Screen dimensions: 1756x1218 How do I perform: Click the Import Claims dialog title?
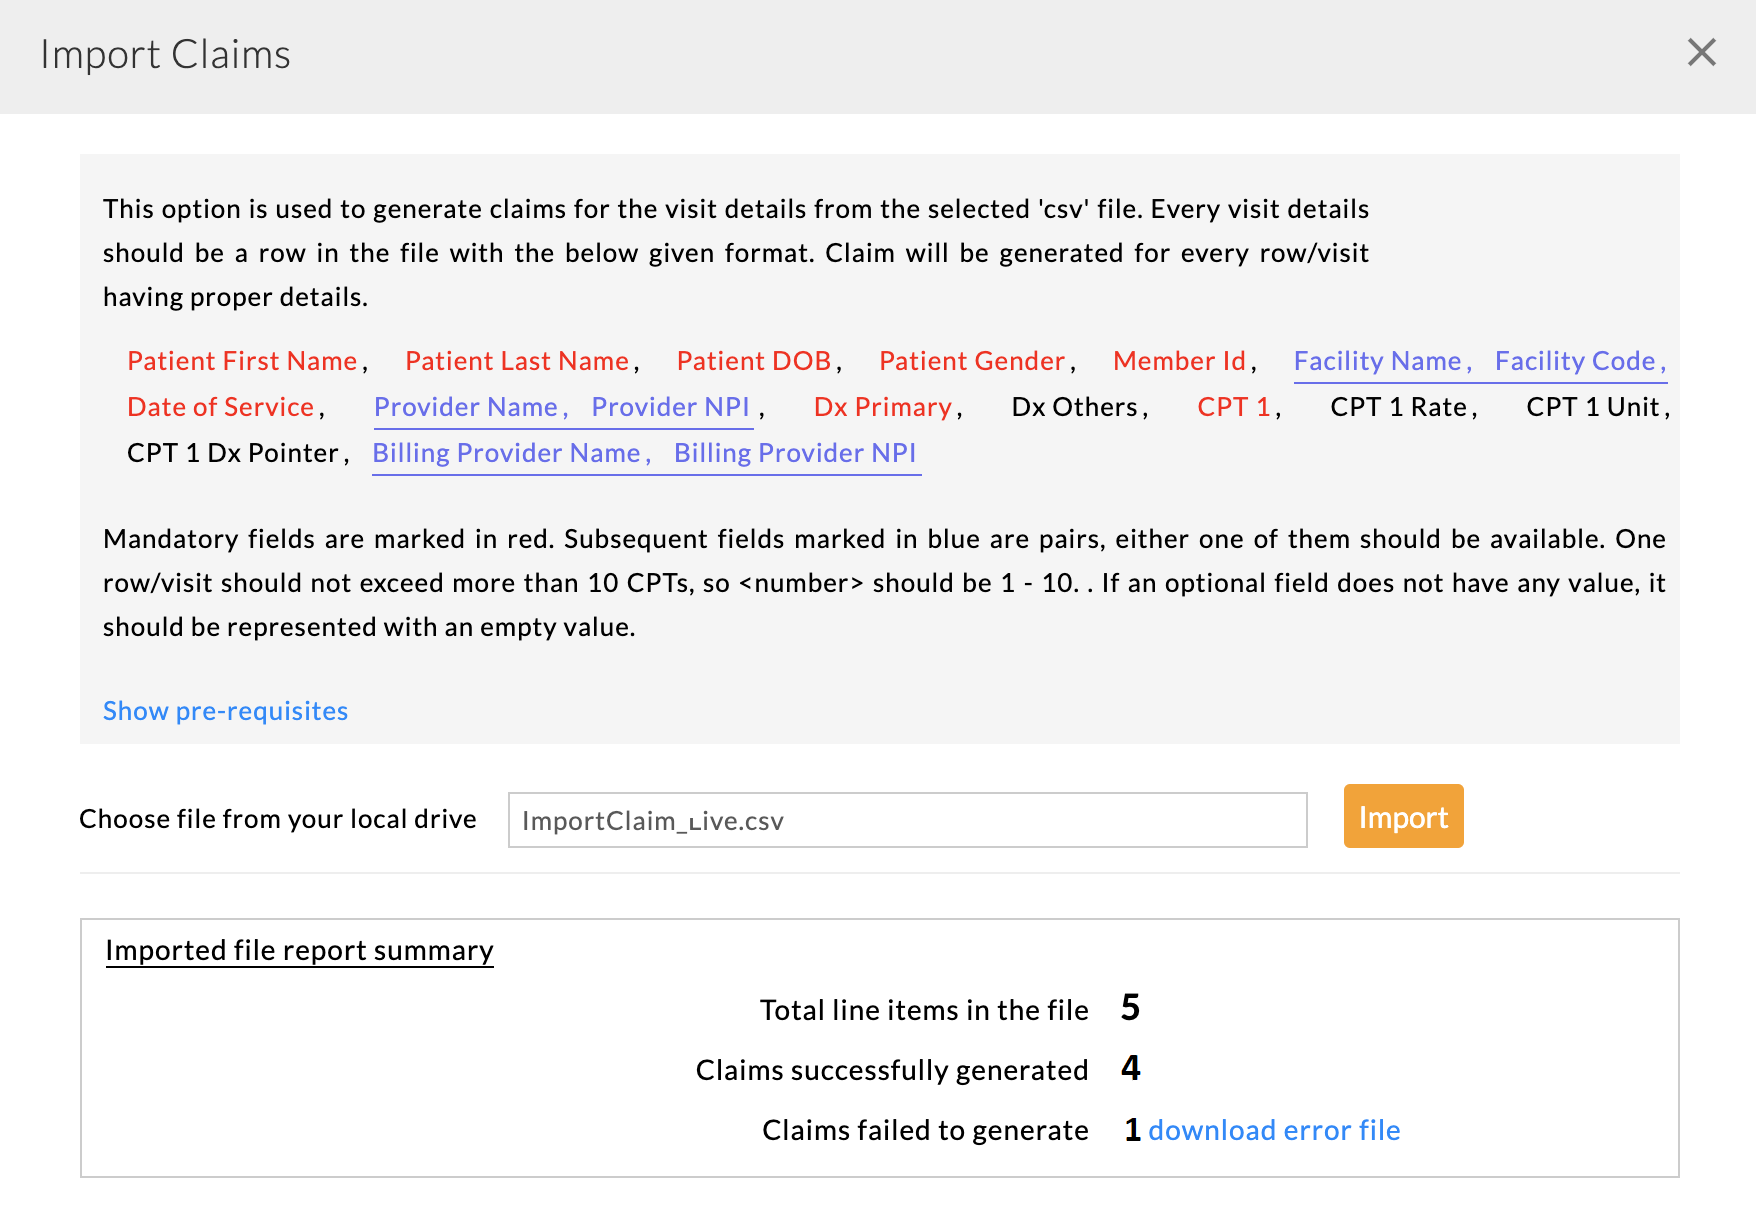[166, 55]
